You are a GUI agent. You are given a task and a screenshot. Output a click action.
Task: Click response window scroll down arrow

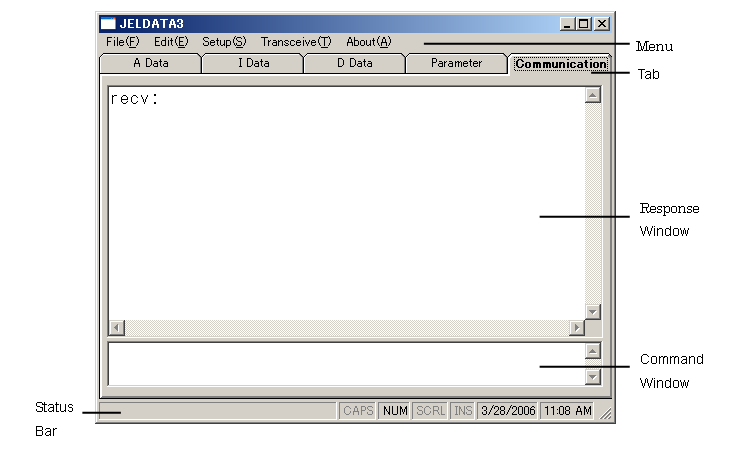pyautogui.click(x=592, y=311)
